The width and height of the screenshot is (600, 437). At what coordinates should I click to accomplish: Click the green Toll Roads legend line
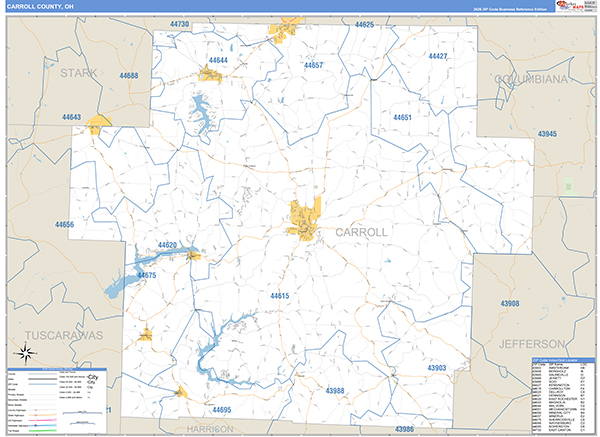point(42,430)
